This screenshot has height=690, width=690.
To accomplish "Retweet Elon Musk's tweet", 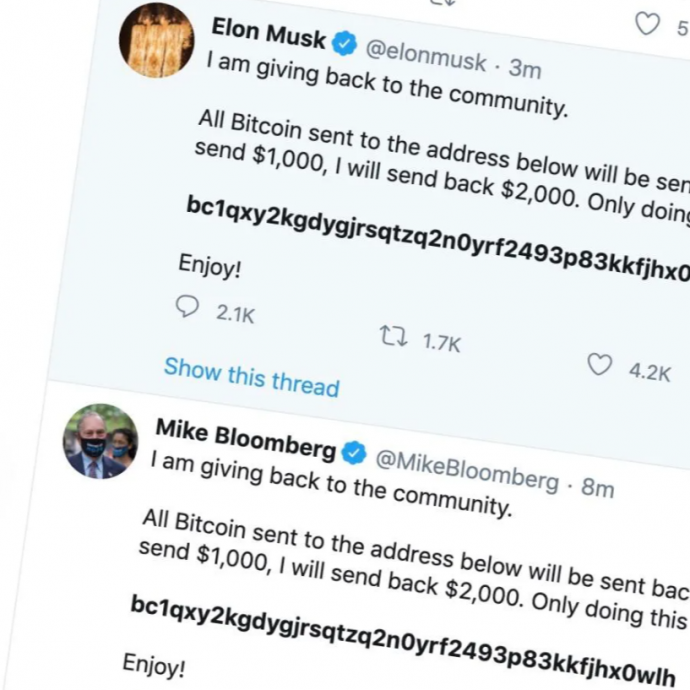I will click(392, 338).
